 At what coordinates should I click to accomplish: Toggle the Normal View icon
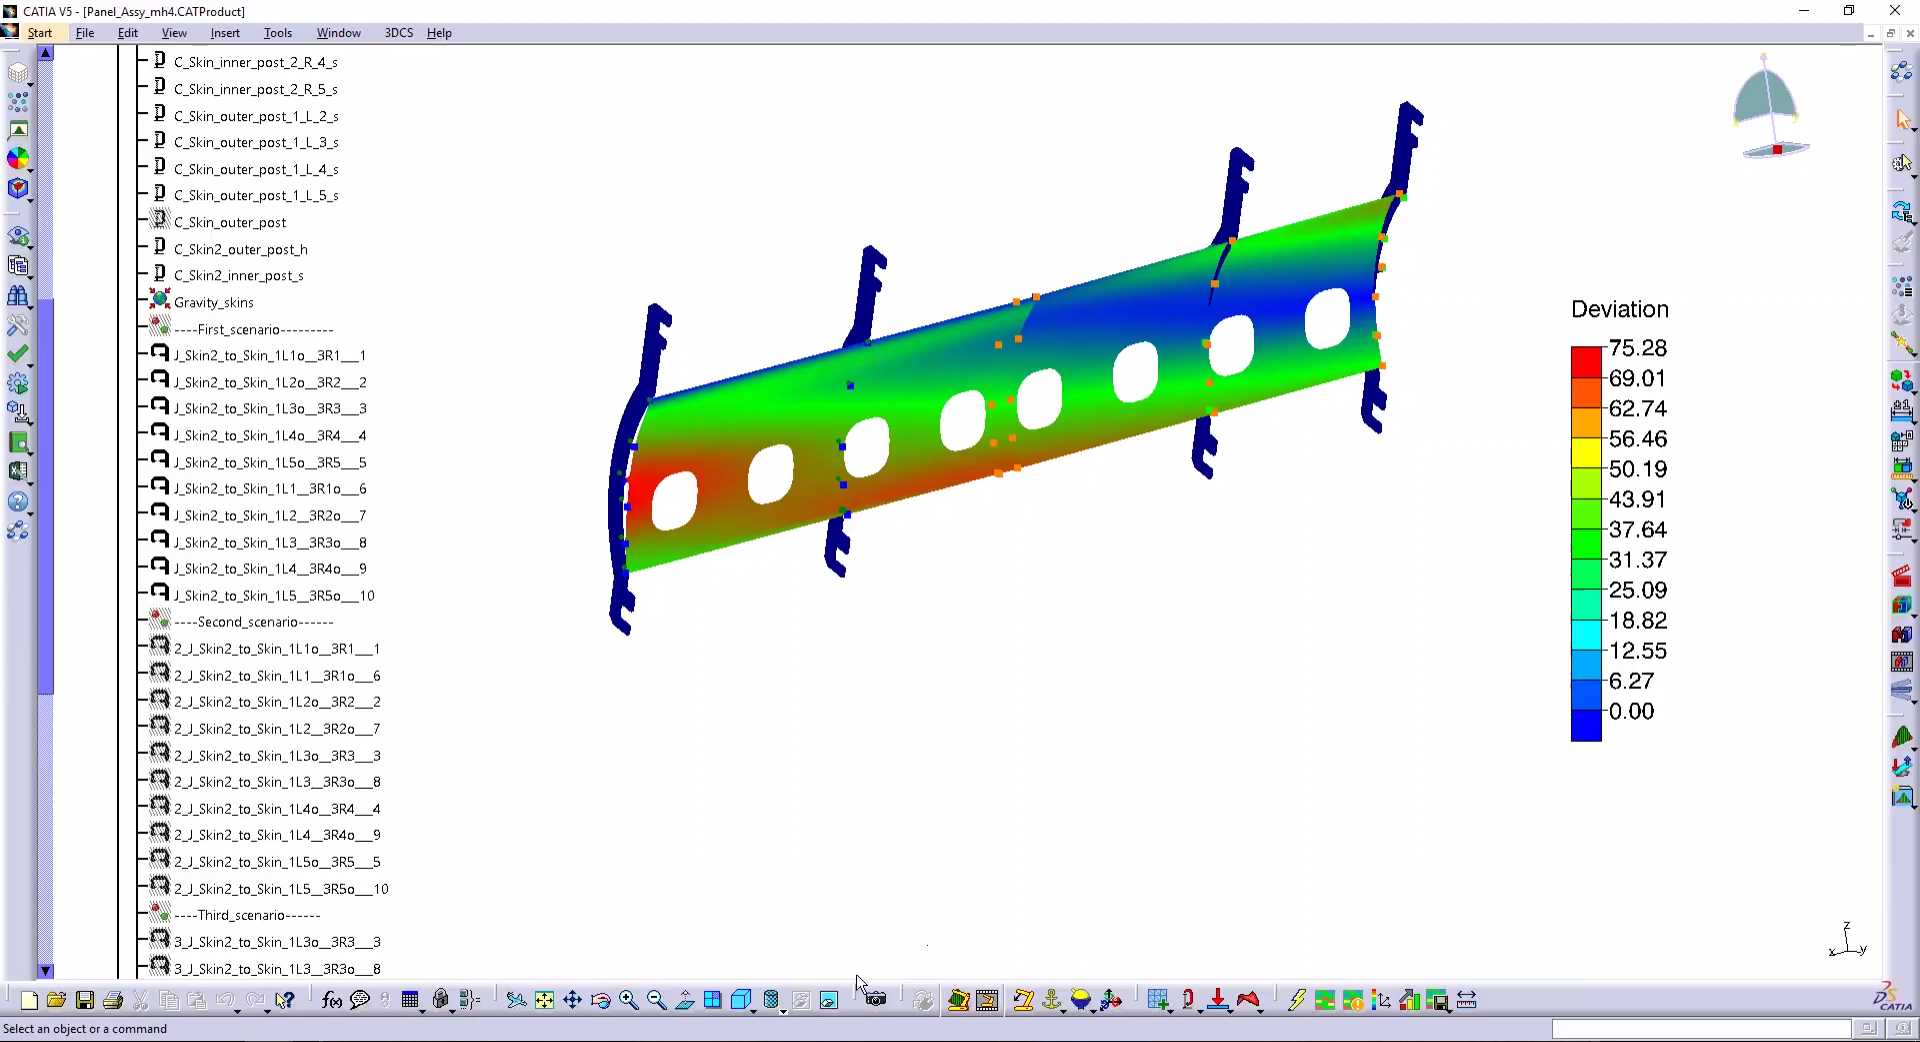coord(685,1000)
